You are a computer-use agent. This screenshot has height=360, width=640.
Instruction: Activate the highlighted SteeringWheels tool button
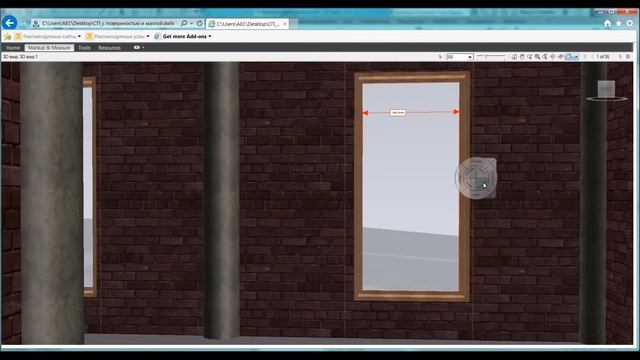(x=569, y=57)
